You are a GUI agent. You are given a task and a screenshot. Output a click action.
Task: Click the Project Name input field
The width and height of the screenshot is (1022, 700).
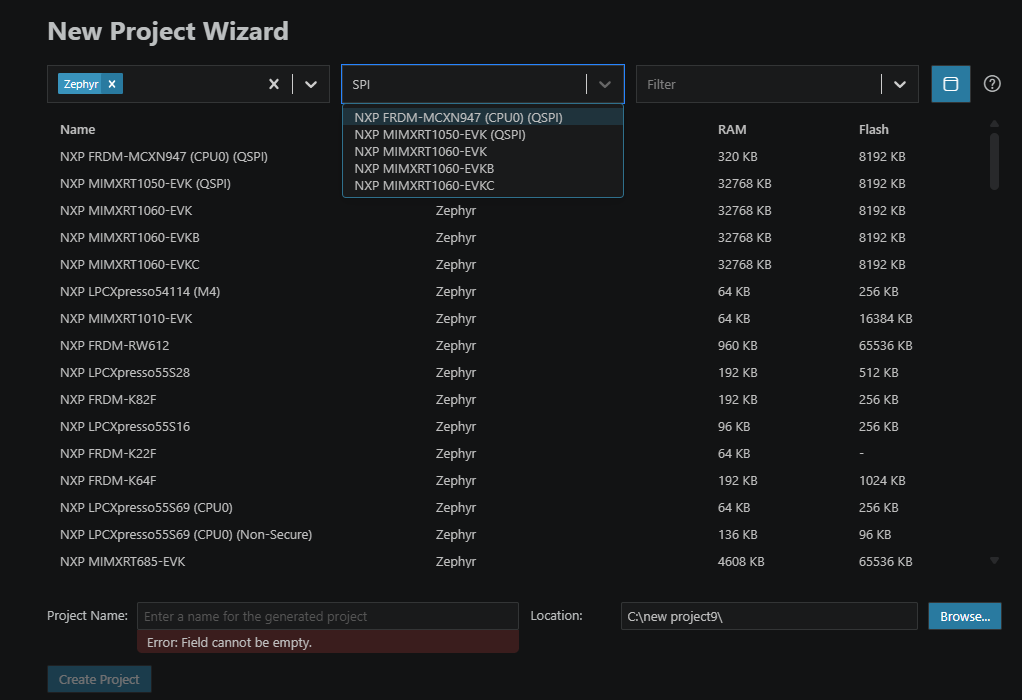328,616
